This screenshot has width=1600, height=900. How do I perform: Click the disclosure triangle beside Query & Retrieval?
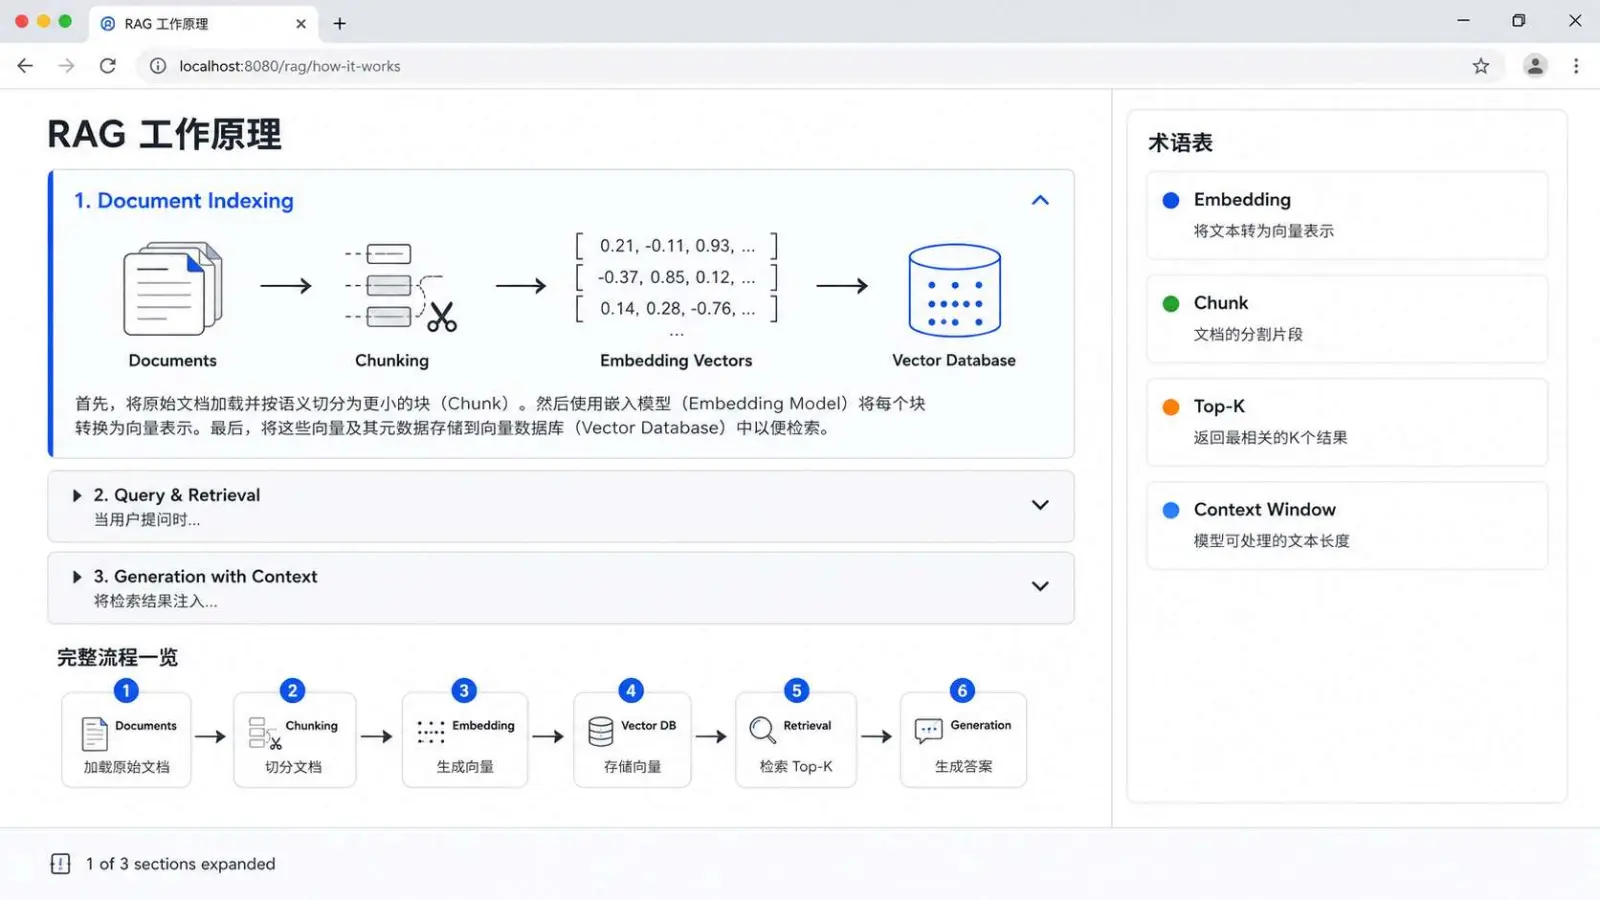click(77, 495)
